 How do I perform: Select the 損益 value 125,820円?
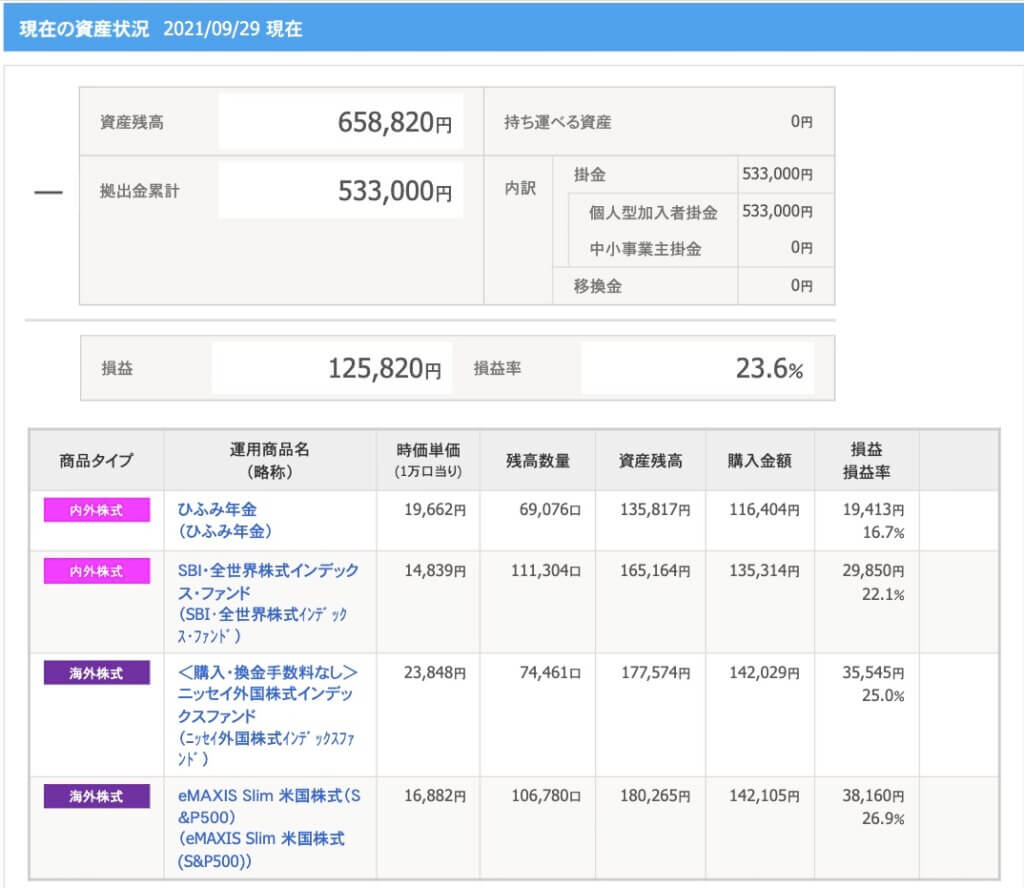[385, 368]
